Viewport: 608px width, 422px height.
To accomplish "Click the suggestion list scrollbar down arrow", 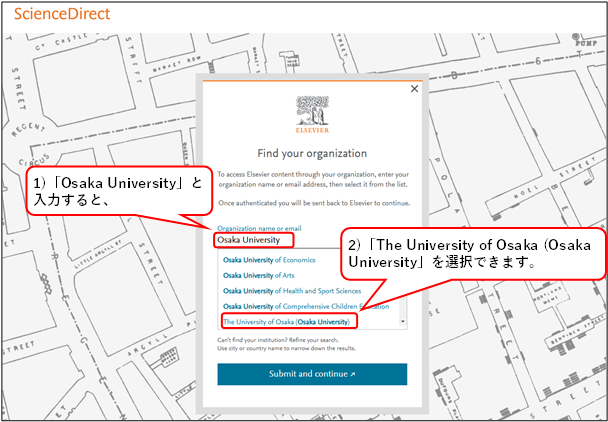I will tap(402, 323).
